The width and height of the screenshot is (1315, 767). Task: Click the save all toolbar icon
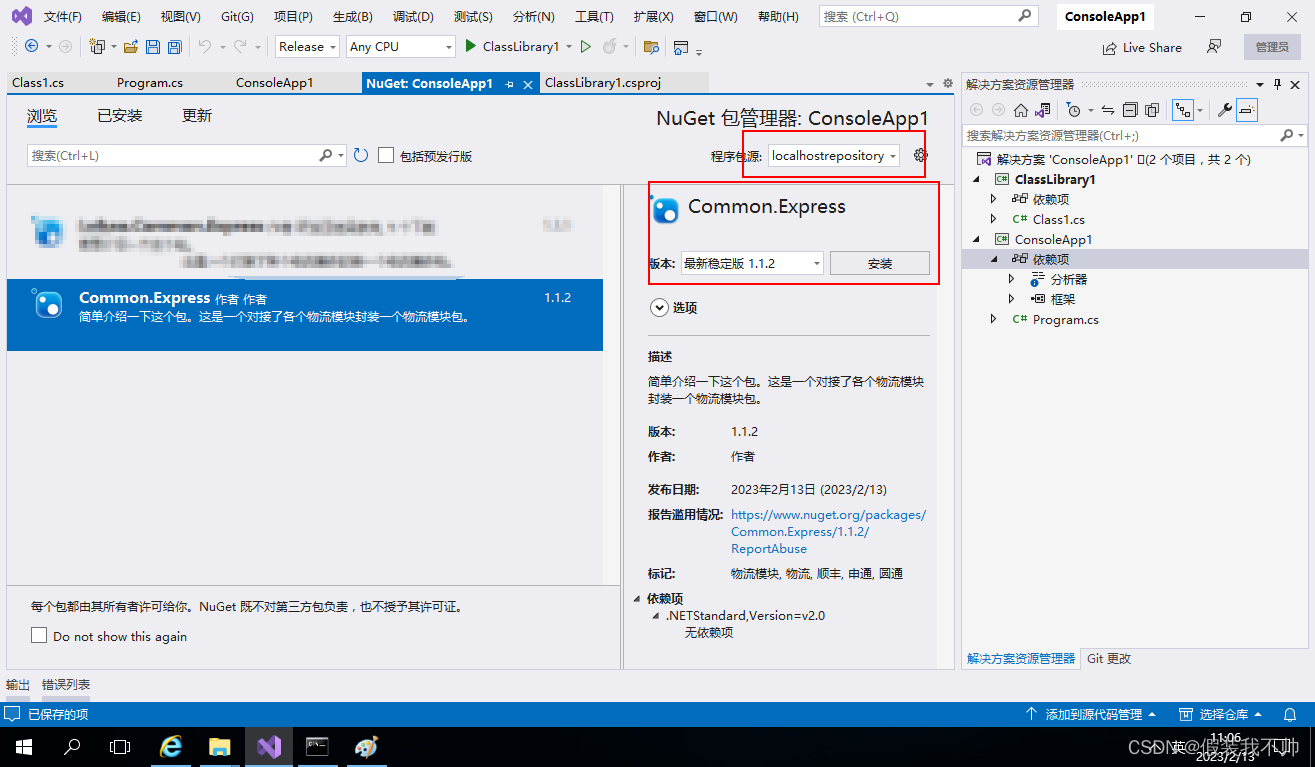pos(174,47)
